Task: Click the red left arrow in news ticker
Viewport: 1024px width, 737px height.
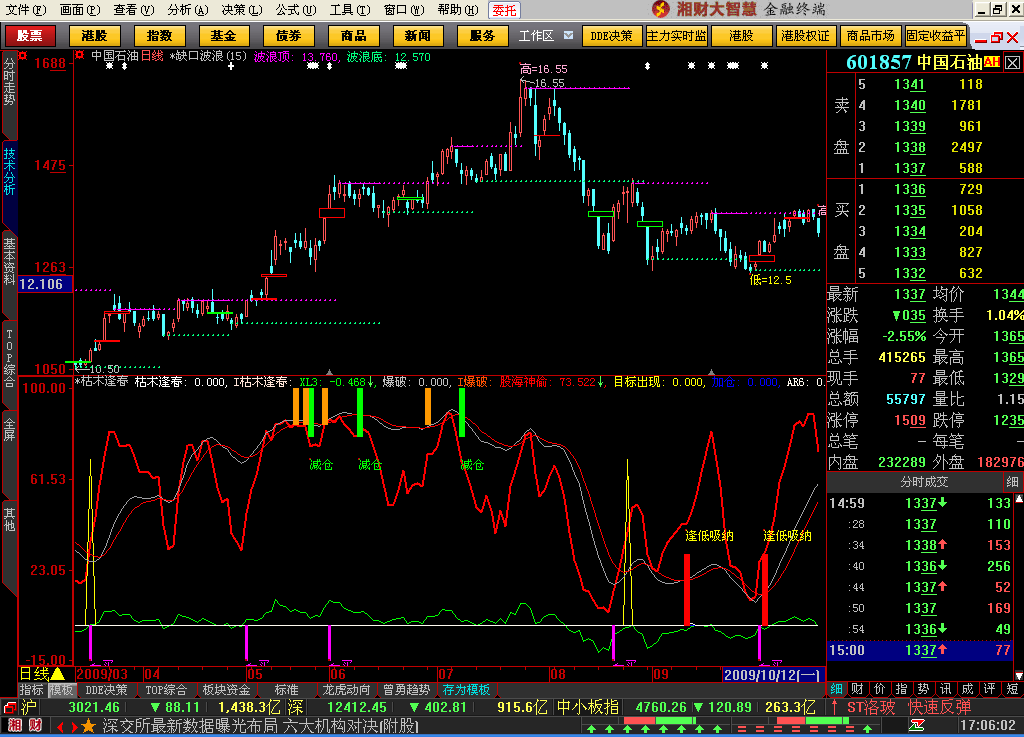Action: pyautogui.click(x=60, y=726)
